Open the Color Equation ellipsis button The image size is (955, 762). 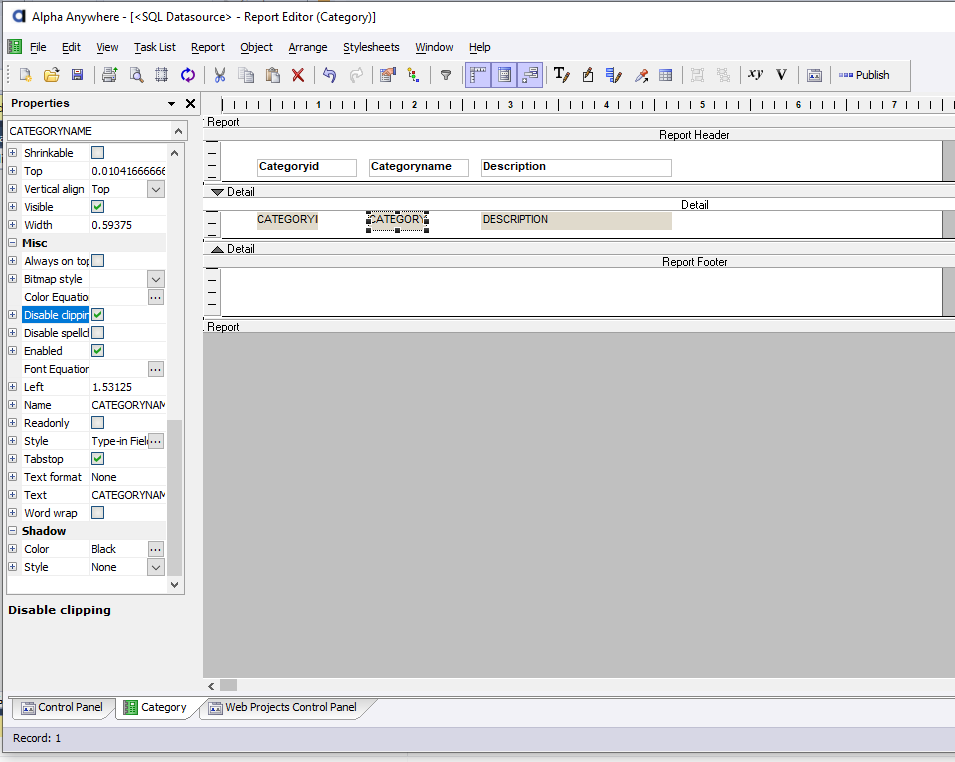(x=156, y=297)
